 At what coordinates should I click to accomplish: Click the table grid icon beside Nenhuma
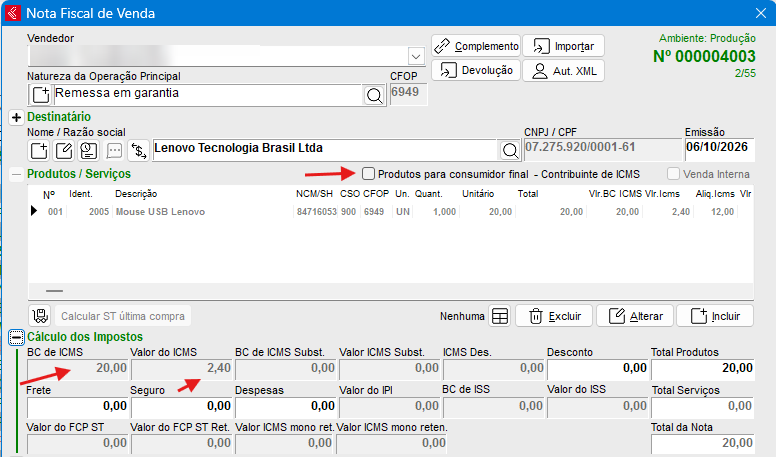(x=500, y=316)
